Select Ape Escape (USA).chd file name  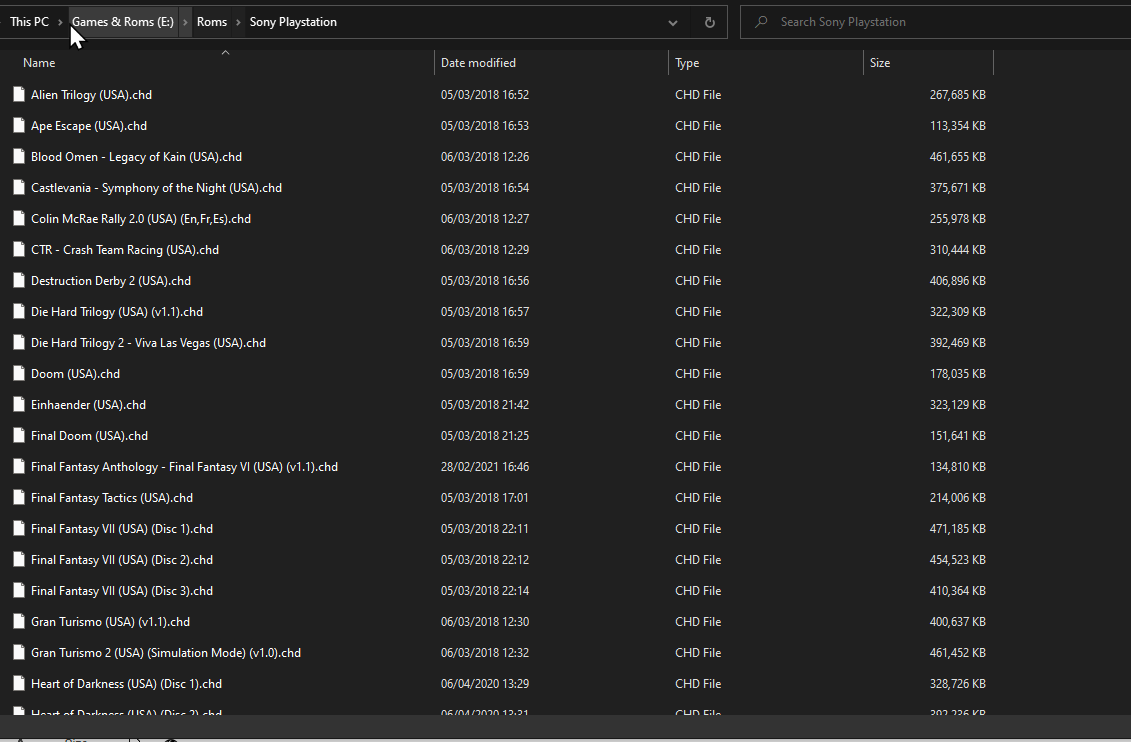(89, 125)
